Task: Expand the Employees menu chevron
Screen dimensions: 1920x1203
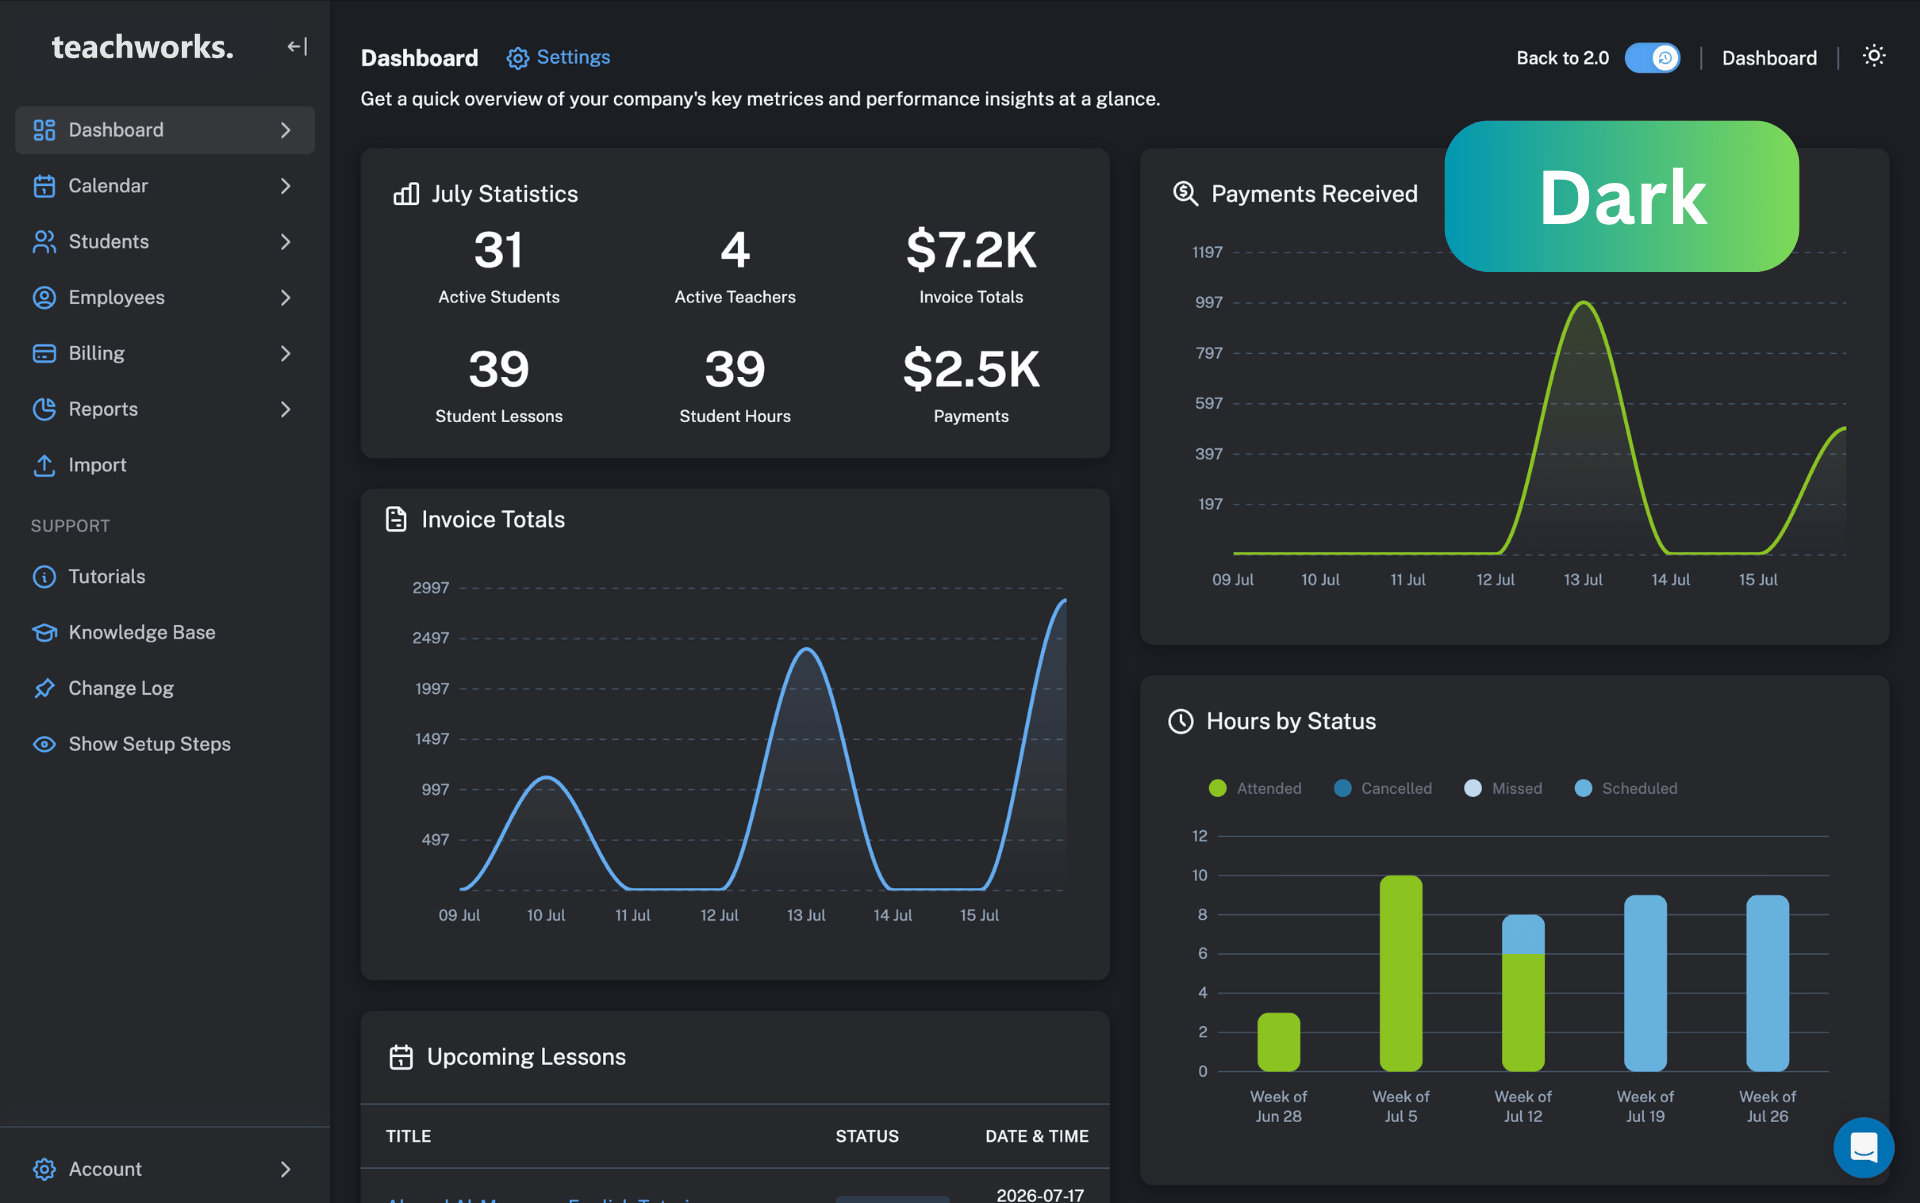Action: pyautogui.click(x=286, y=298)
